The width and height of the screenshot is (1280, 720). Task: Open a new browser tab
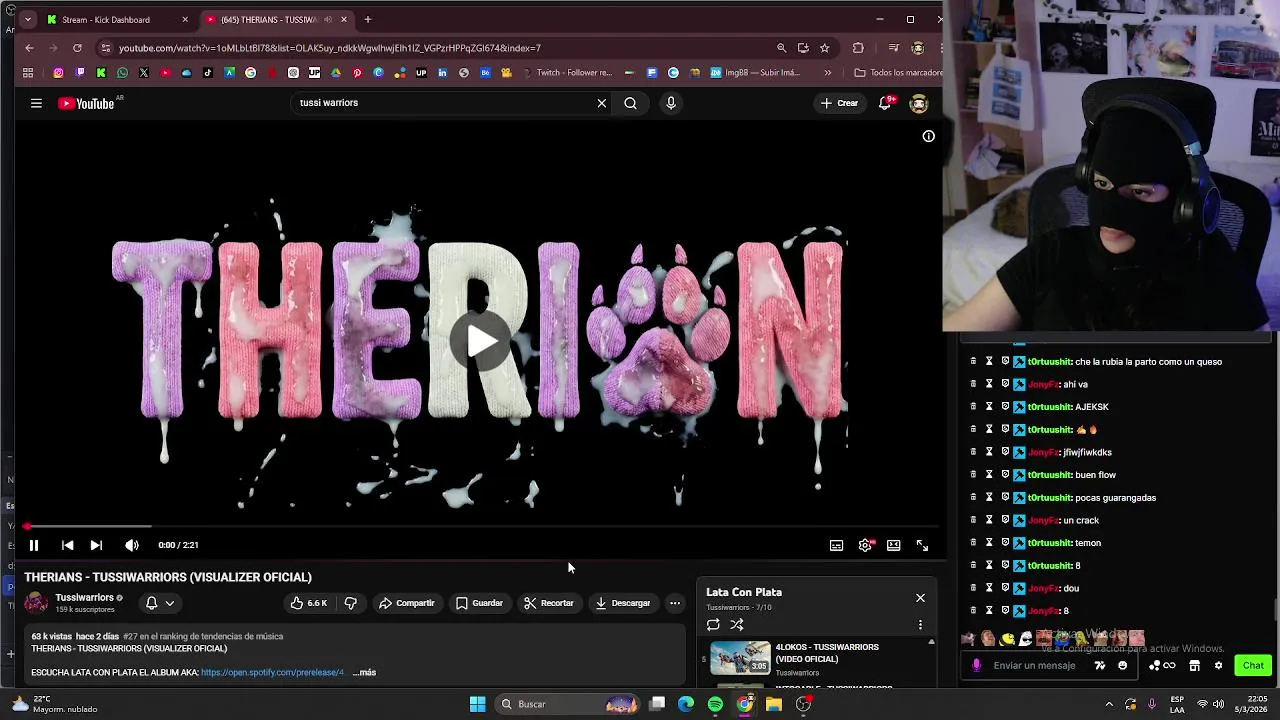click(x=368, y=19)
